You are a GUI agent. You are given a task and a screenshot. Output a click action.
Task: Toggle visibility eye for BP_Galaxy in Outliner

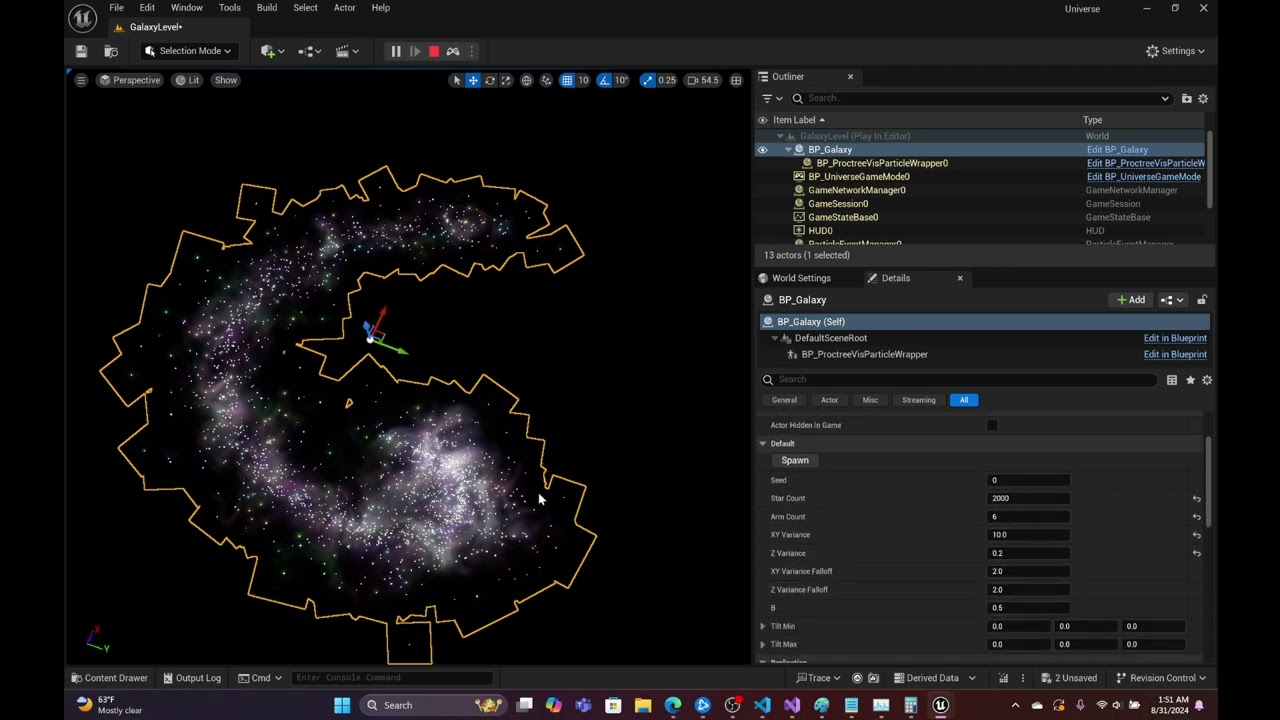(762, 150)
